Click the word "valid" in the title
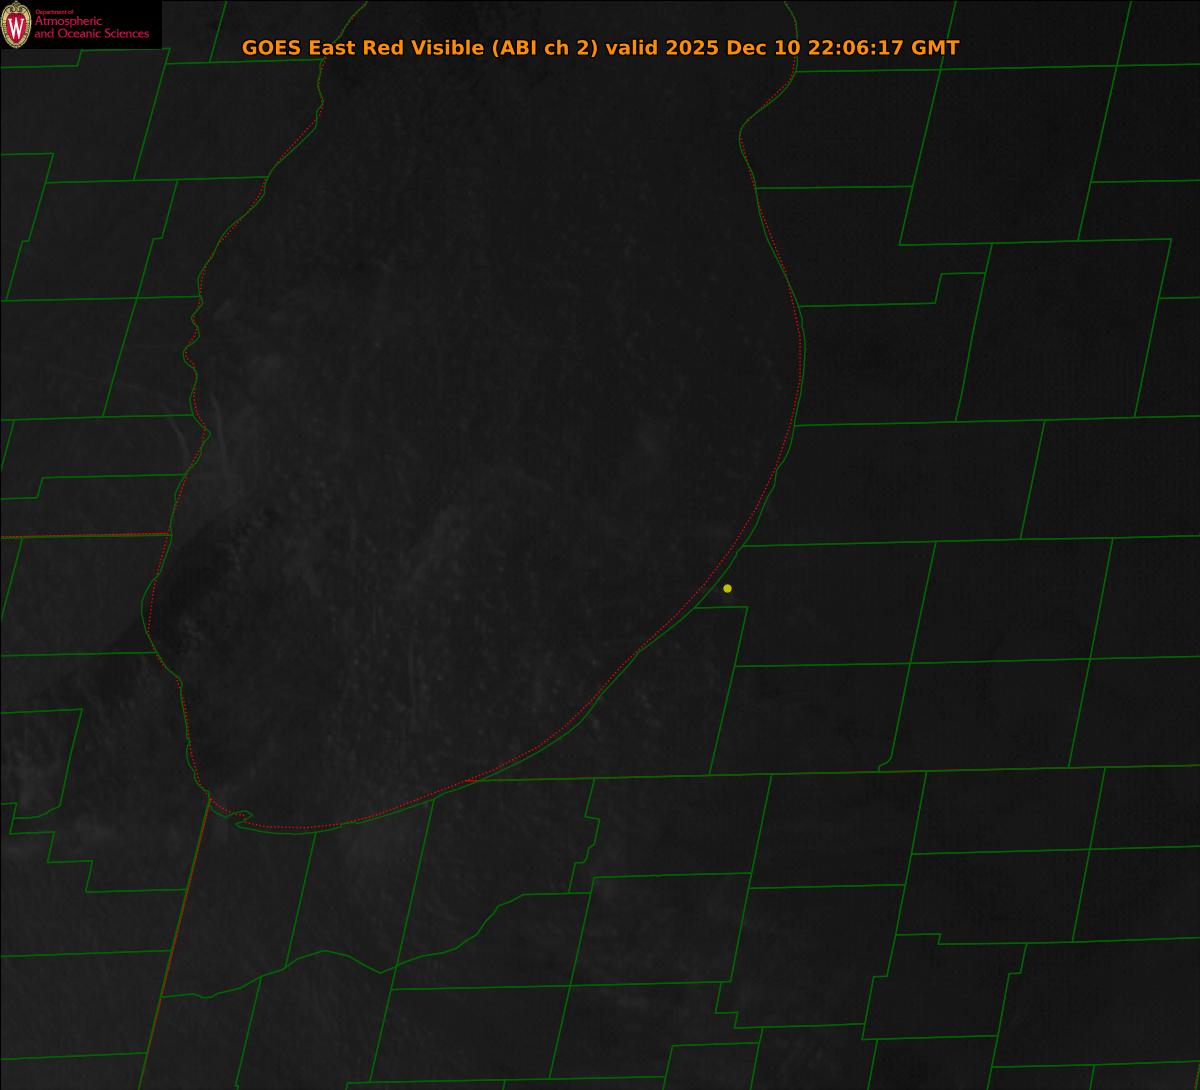Viewport: 1200px width, 1090px height. [632, 48]
